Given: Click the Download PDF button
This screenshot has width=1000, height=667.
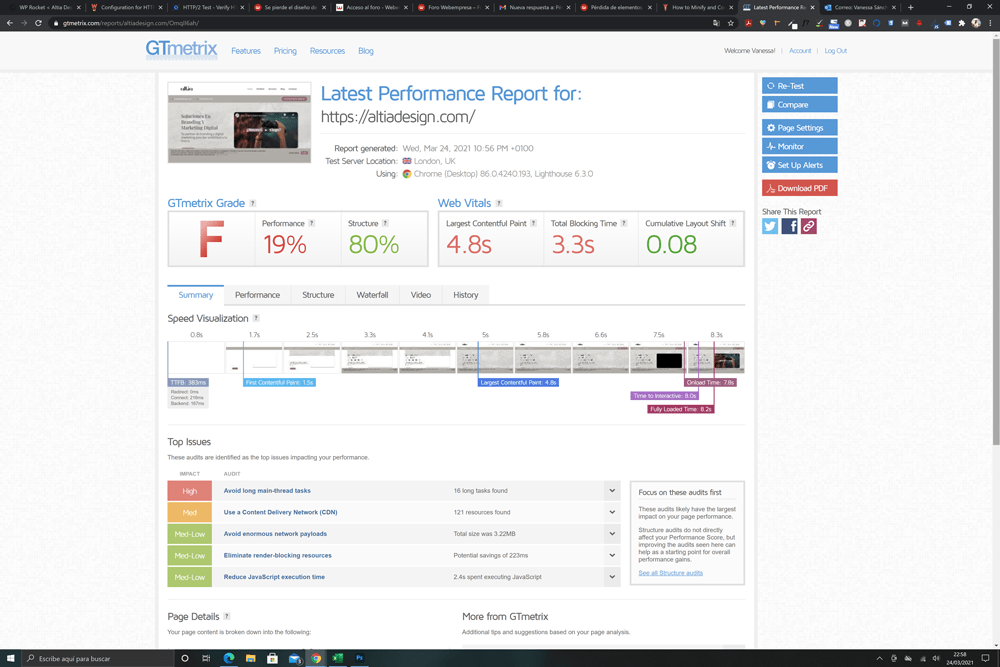Looking at the screenshot, I should [800, 188].
